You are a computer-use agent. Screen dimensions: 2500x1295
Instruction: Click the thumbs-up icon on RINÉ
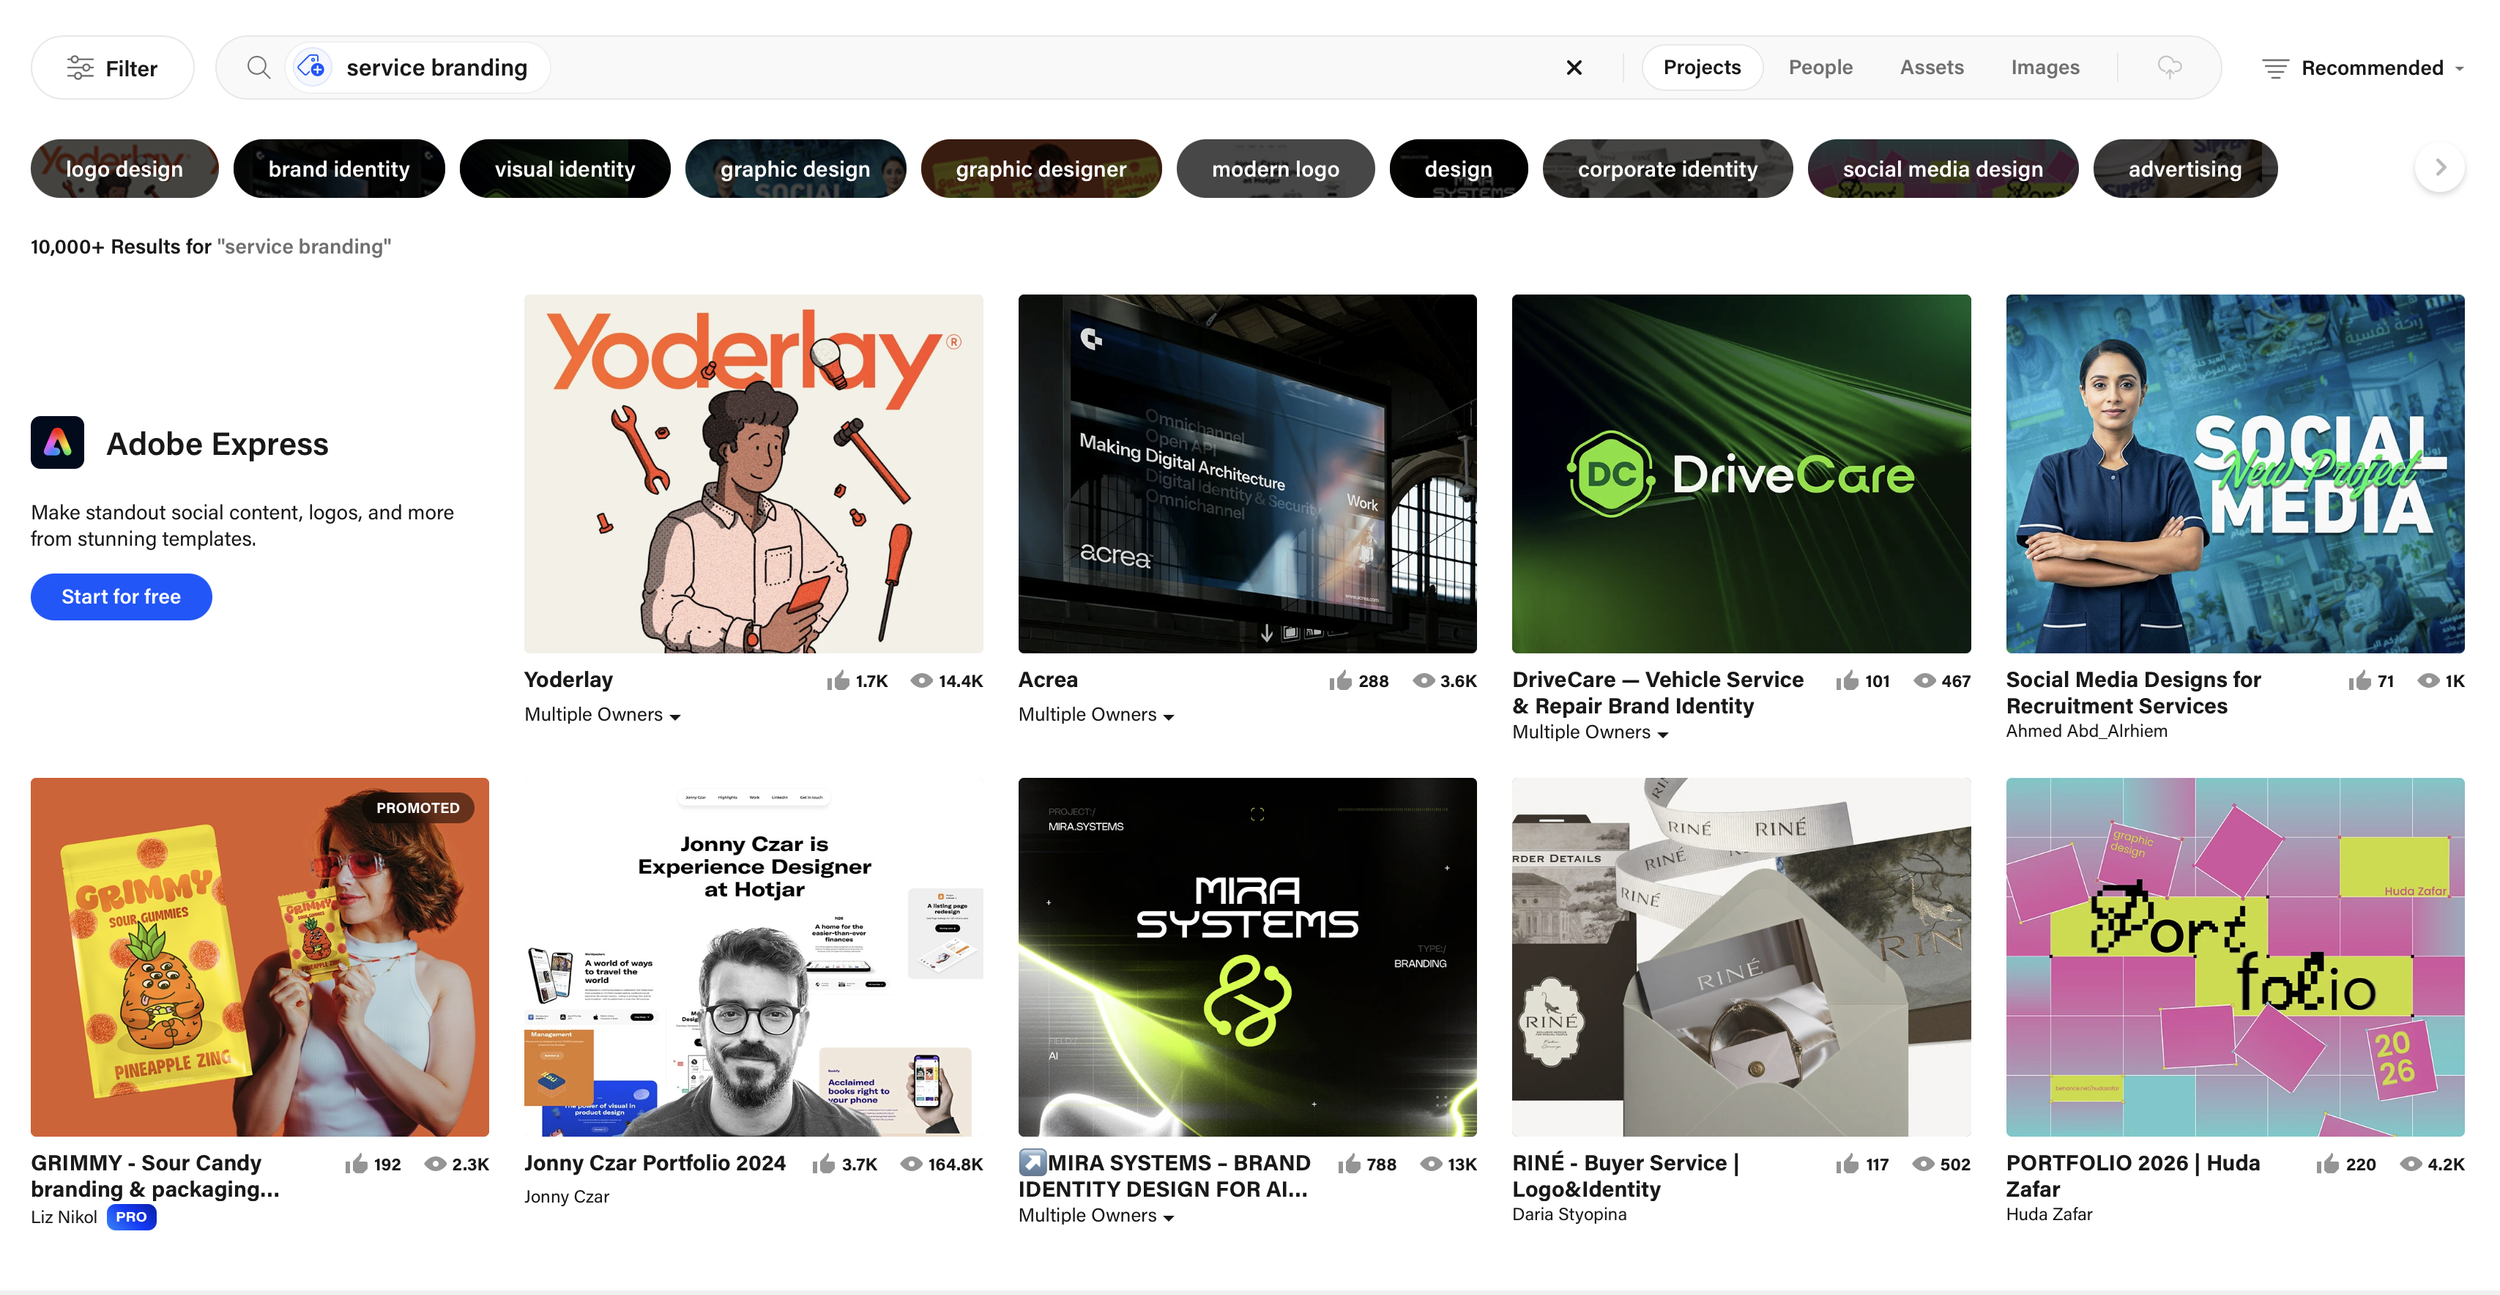(1847, 1164)
